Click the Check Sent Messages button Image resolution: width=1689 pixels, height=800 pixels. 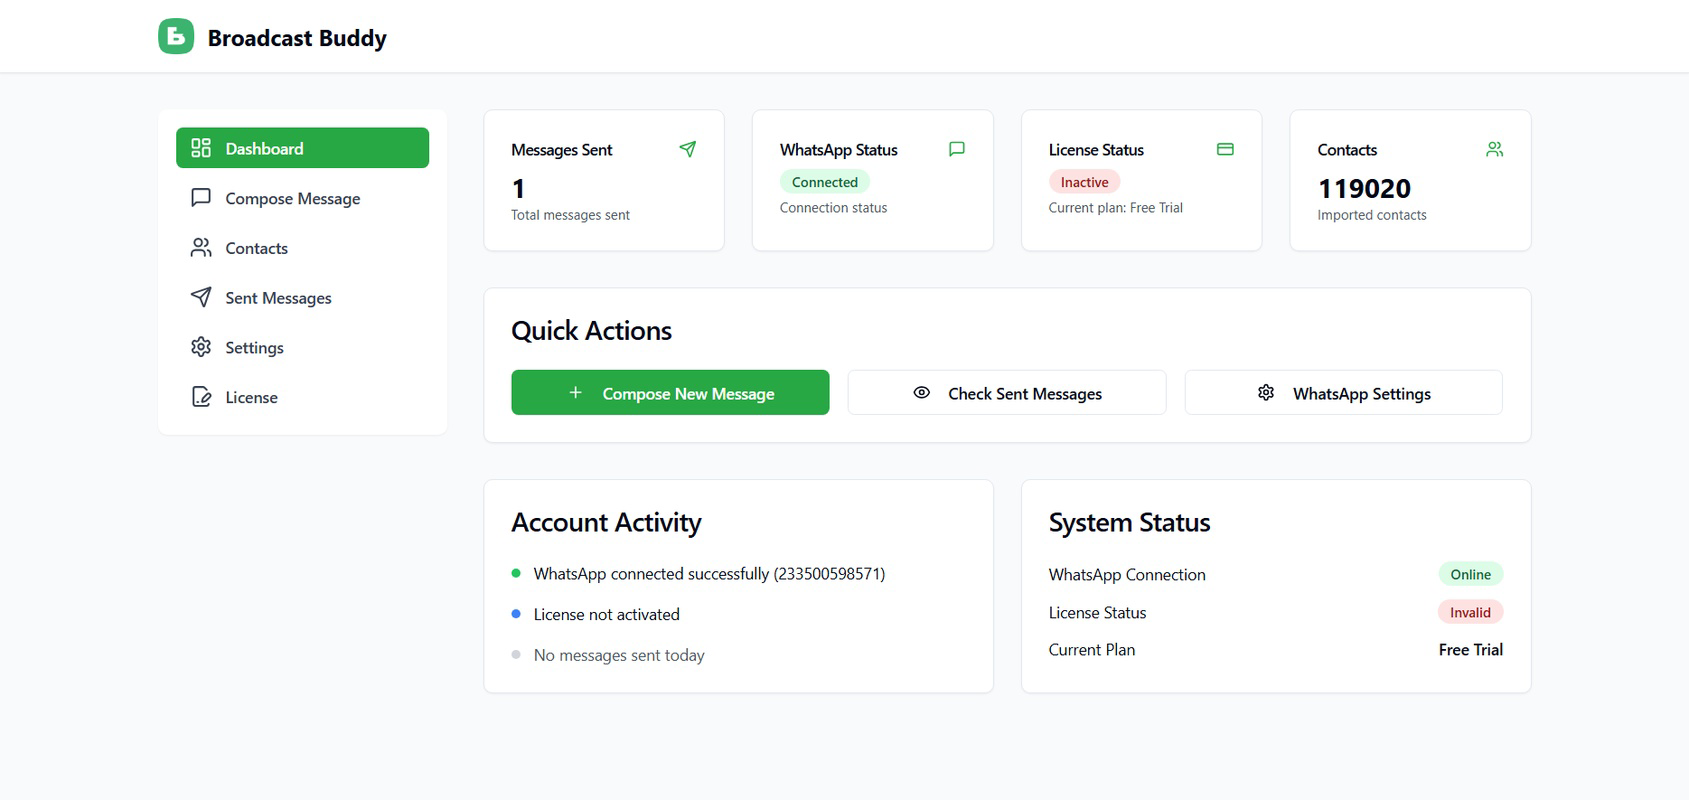click(x=1007, y=392)
